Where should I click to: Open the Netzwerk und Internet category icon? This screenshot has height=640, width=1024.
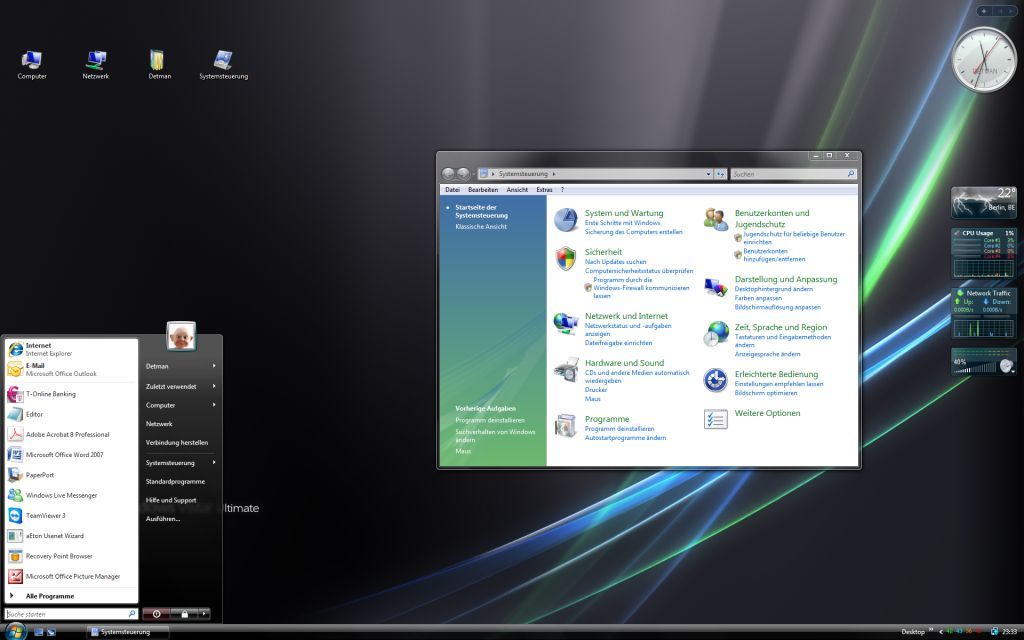(566, 323)
